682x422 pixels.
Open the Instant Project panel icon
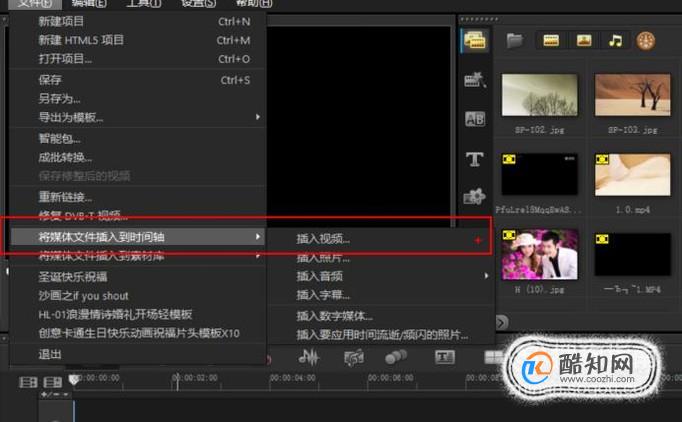[475, 80]
